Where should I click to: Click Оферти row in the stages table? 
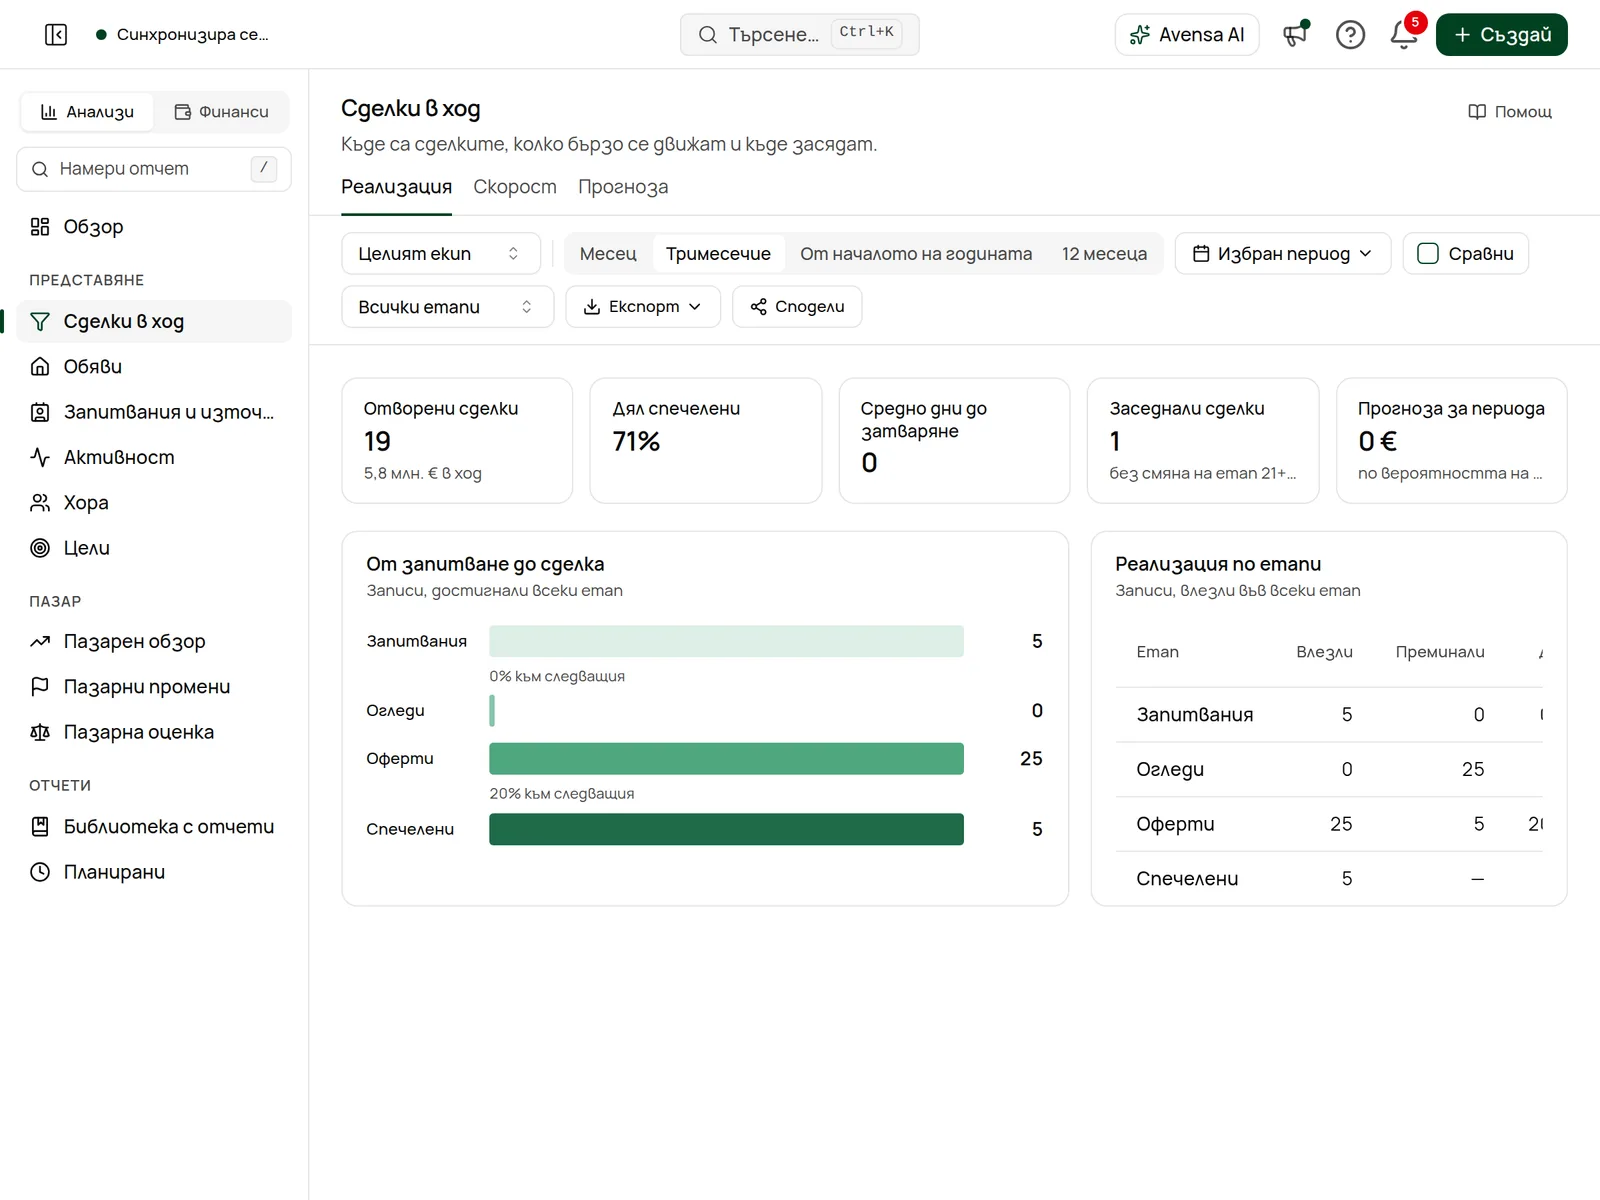1329,824
